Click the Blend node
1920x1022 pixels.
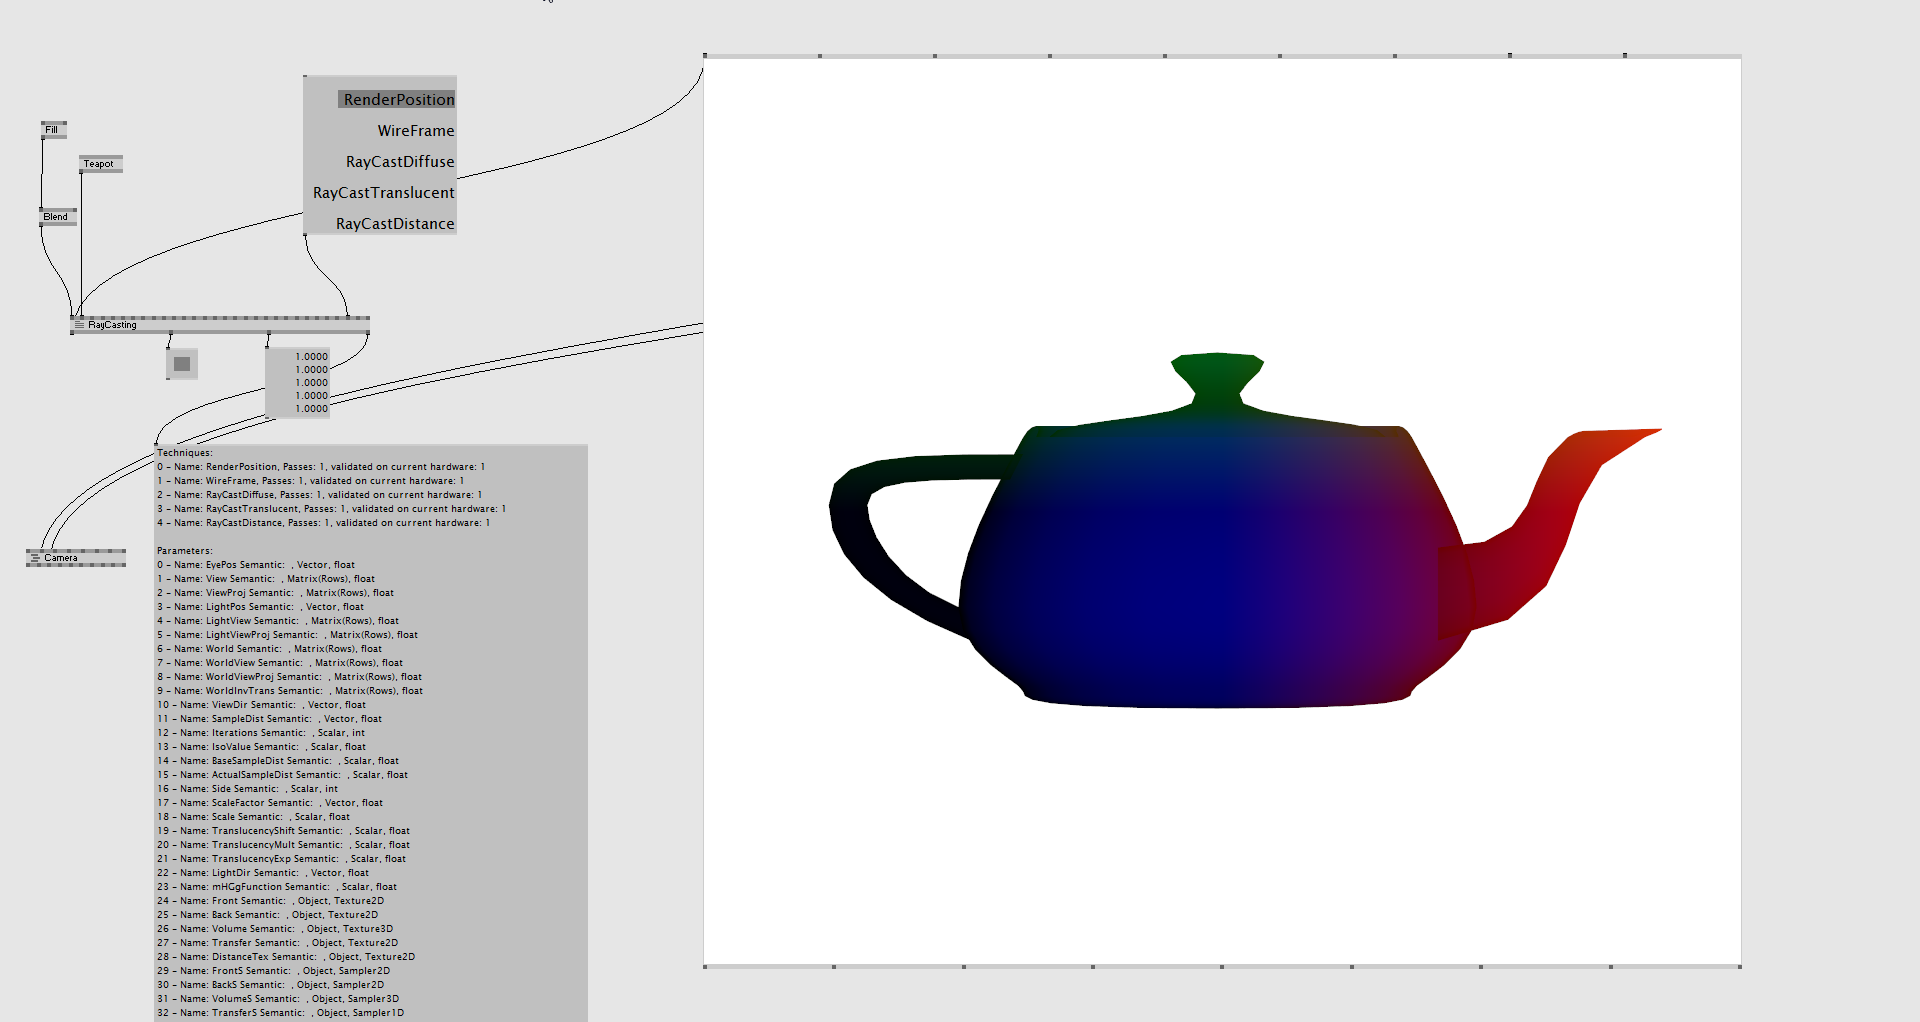pos(57,217)
